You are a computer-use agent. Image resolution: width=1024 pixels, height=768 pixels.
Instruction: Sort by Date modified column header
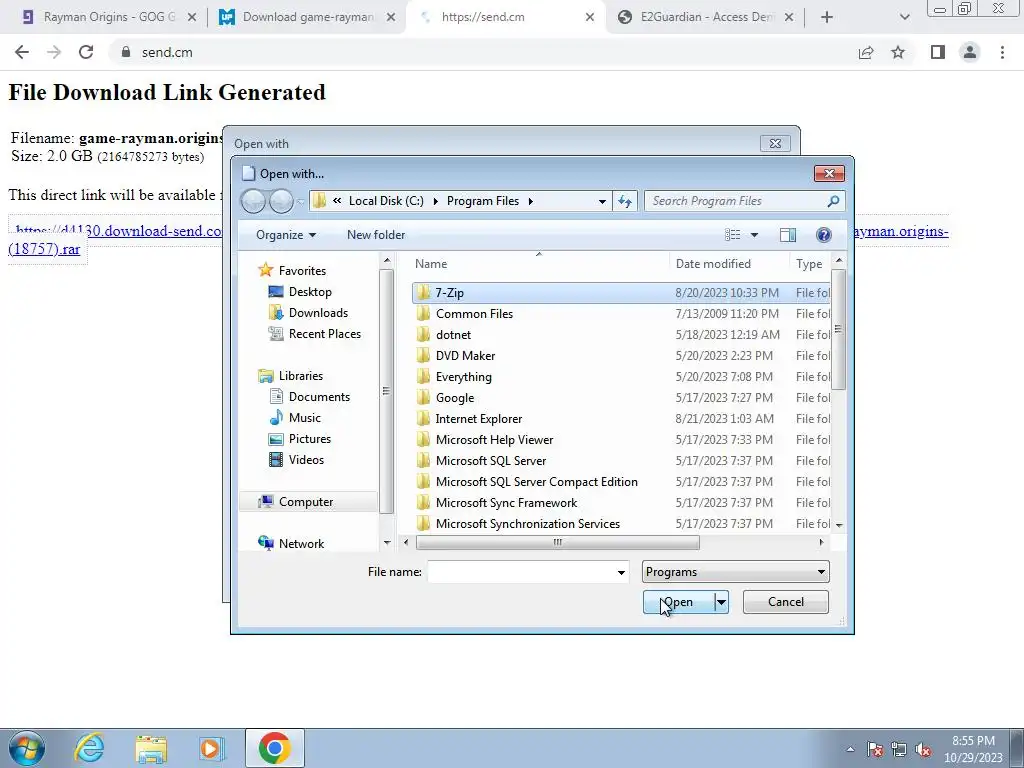click(x=729, y=264)
